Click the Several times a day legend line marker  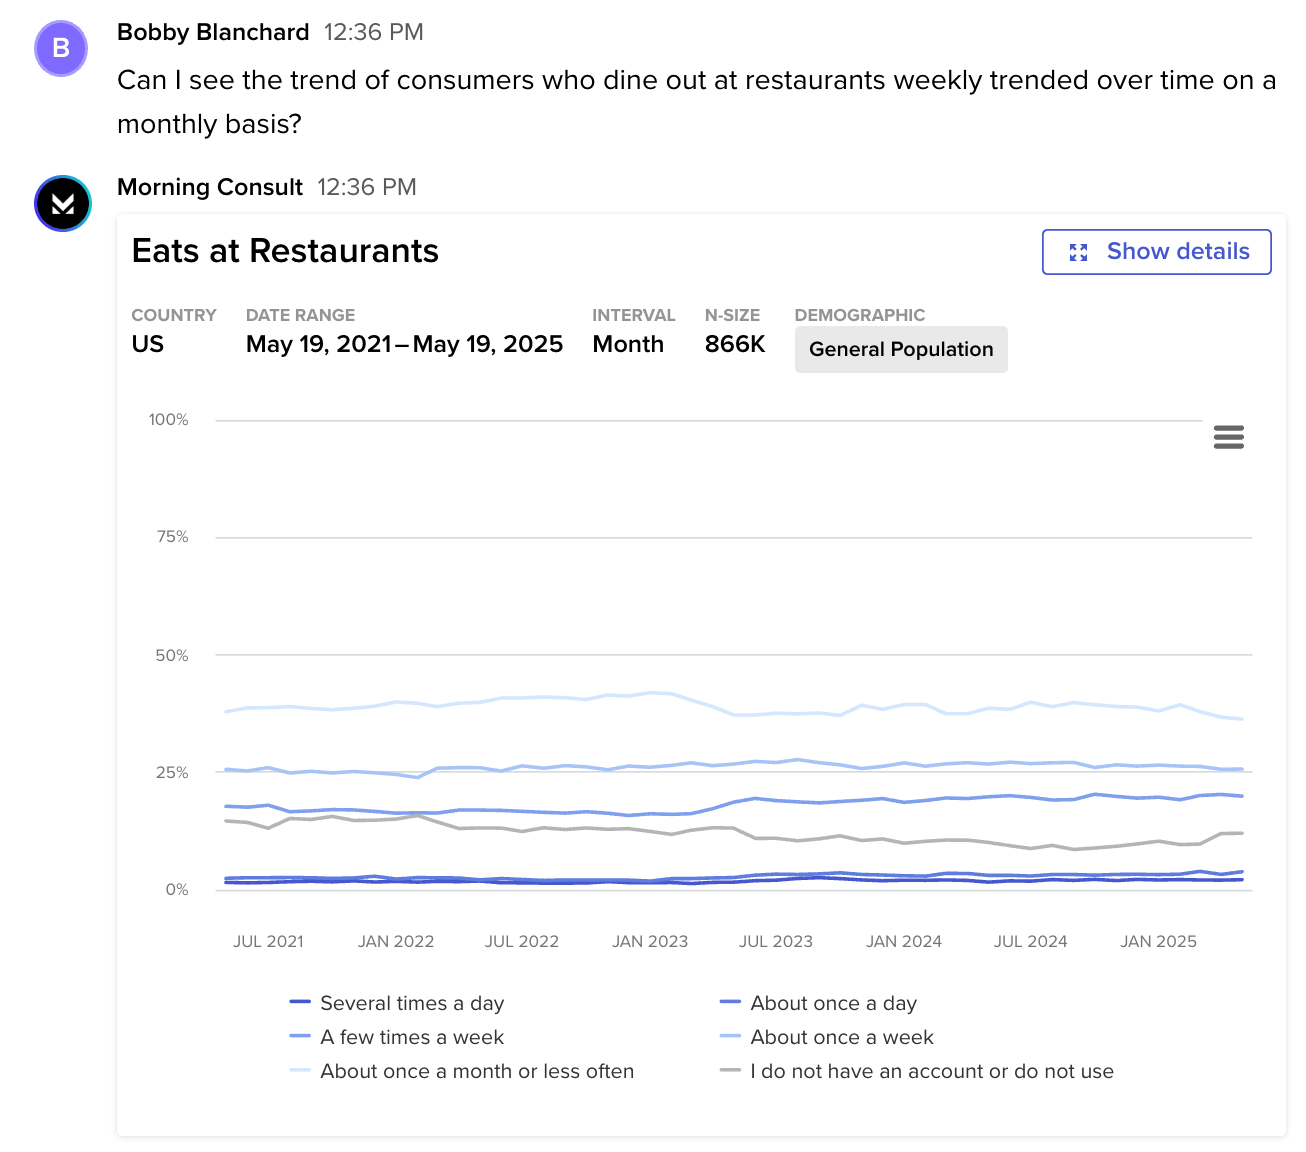tap(300, 1002)
